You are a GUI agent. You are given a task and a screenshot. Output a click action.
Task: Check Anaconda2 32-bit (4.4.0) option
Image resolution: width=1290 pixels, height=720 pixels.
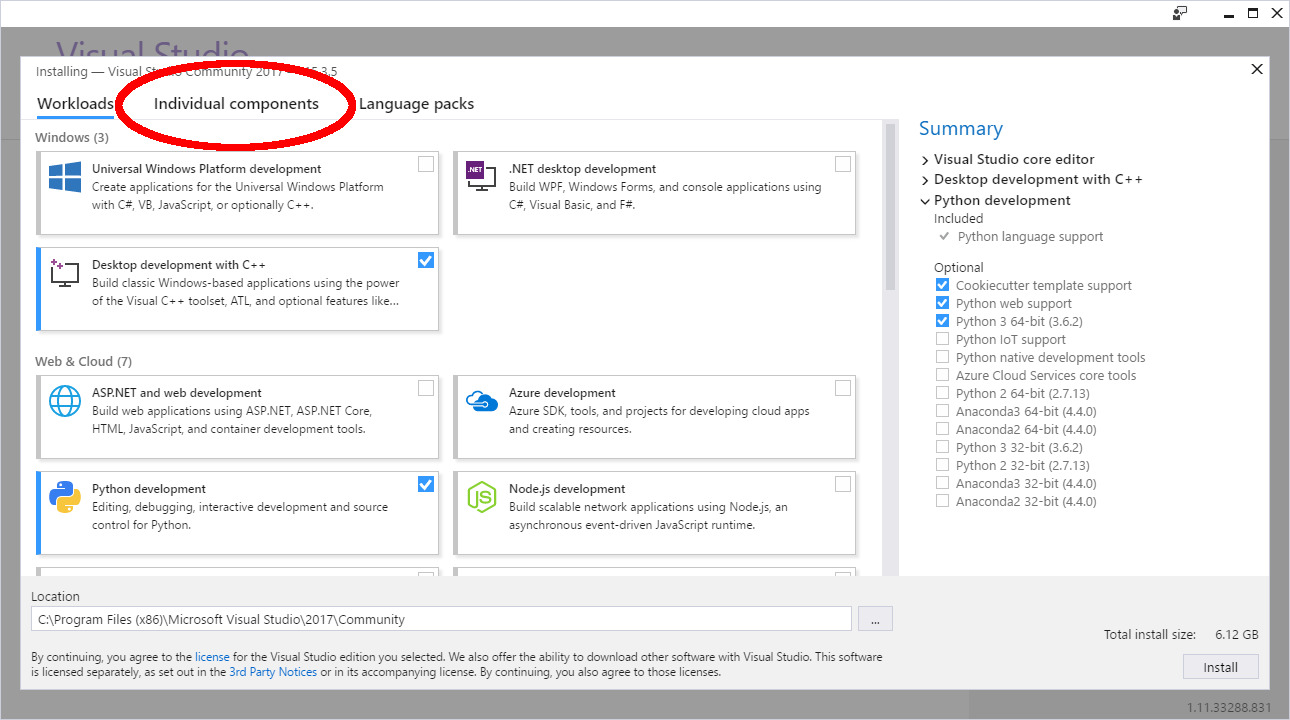click(x=942, y=501)
